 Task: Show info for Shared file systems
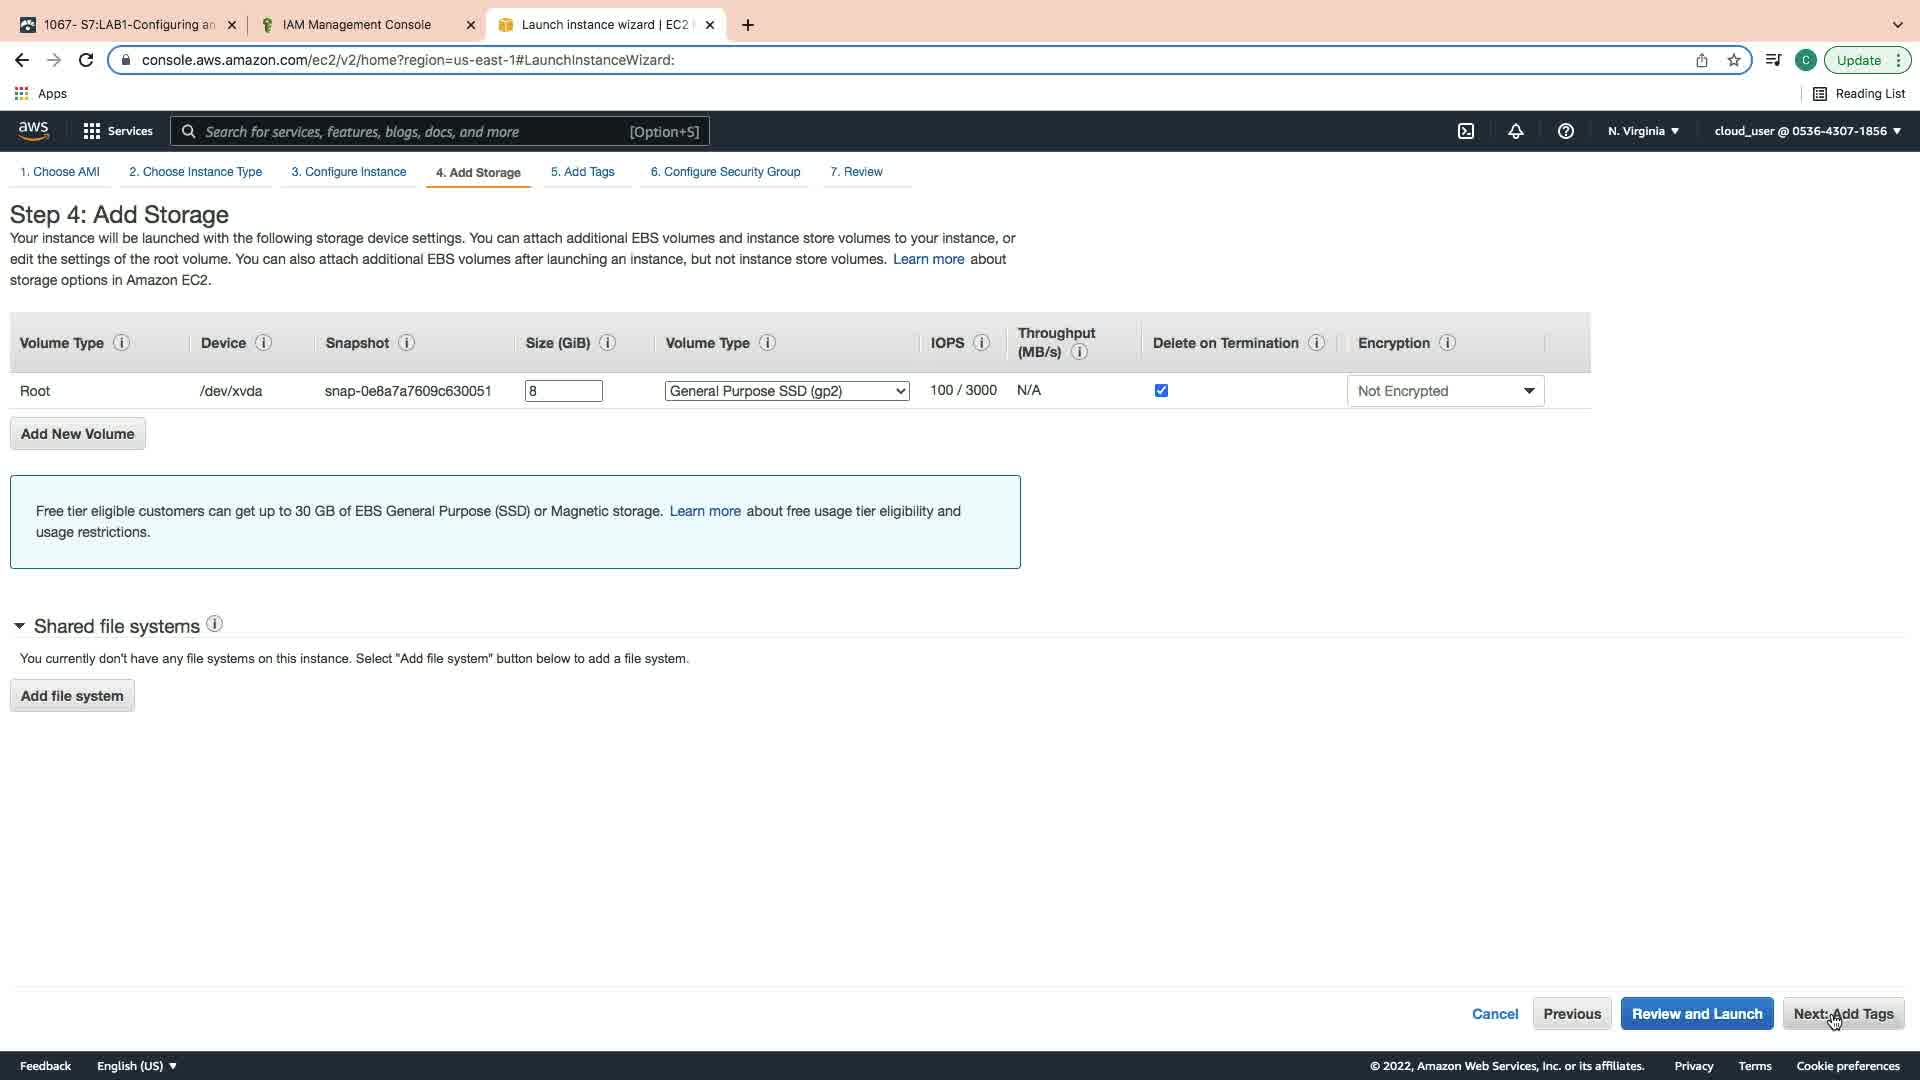click(x=214, y=624)
